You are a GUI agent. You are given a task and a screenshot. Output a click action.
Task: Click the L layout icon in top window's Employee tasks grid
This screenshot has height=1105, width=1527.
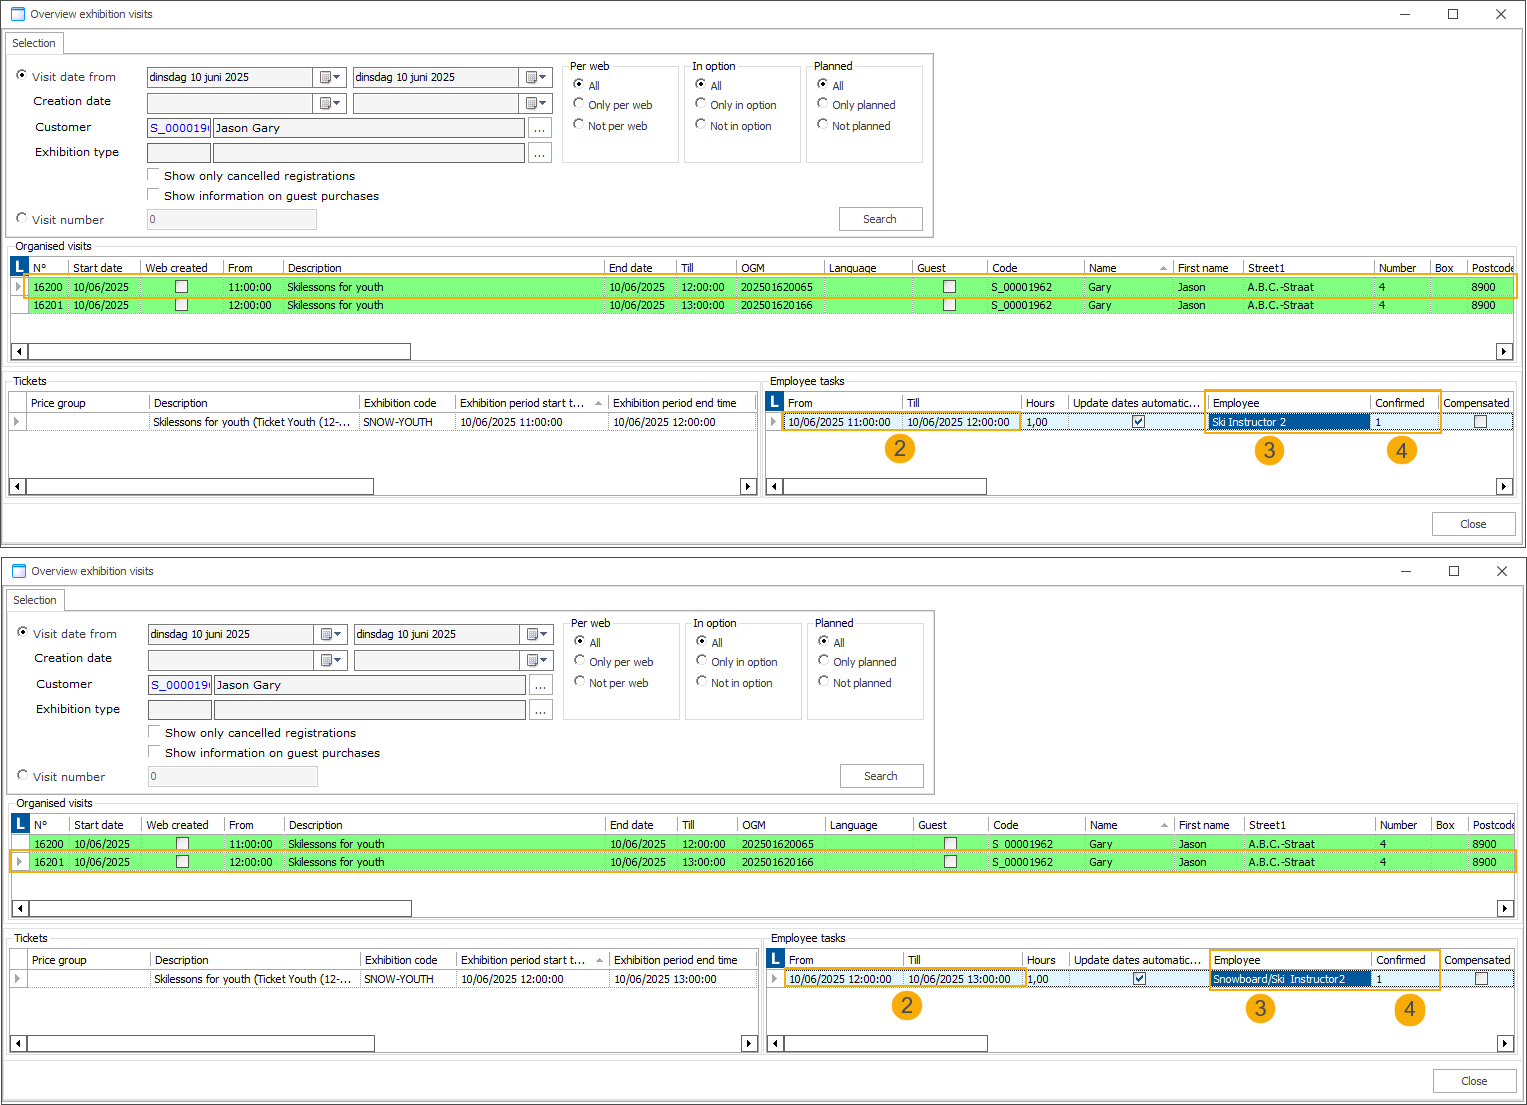pos(775,402)
